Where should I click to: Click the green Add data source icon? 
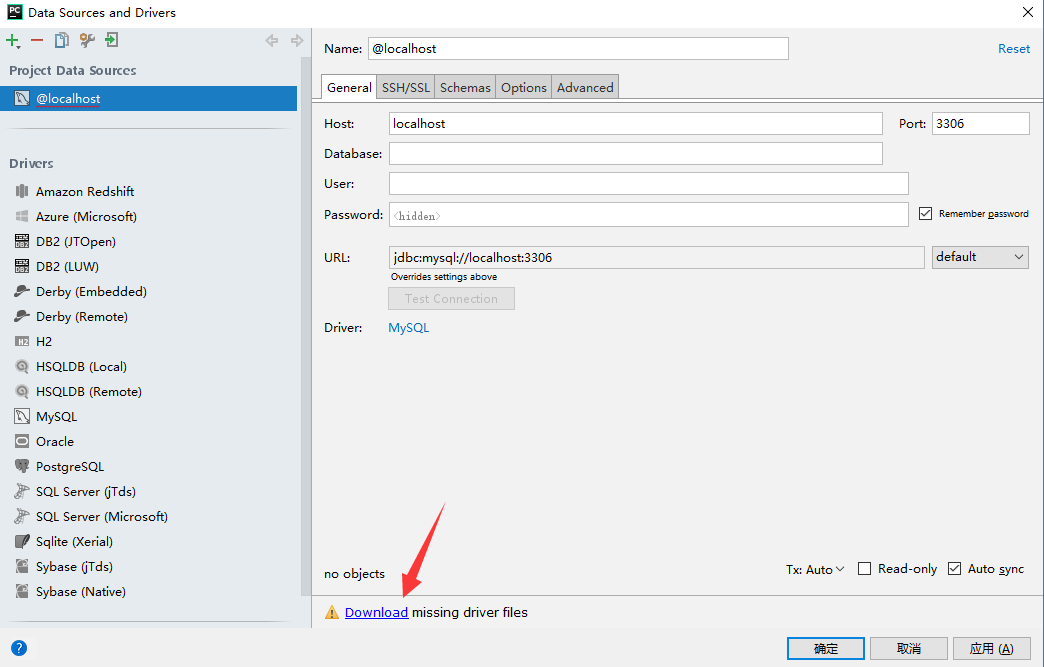pyautogui.click(x=13, y=41)
